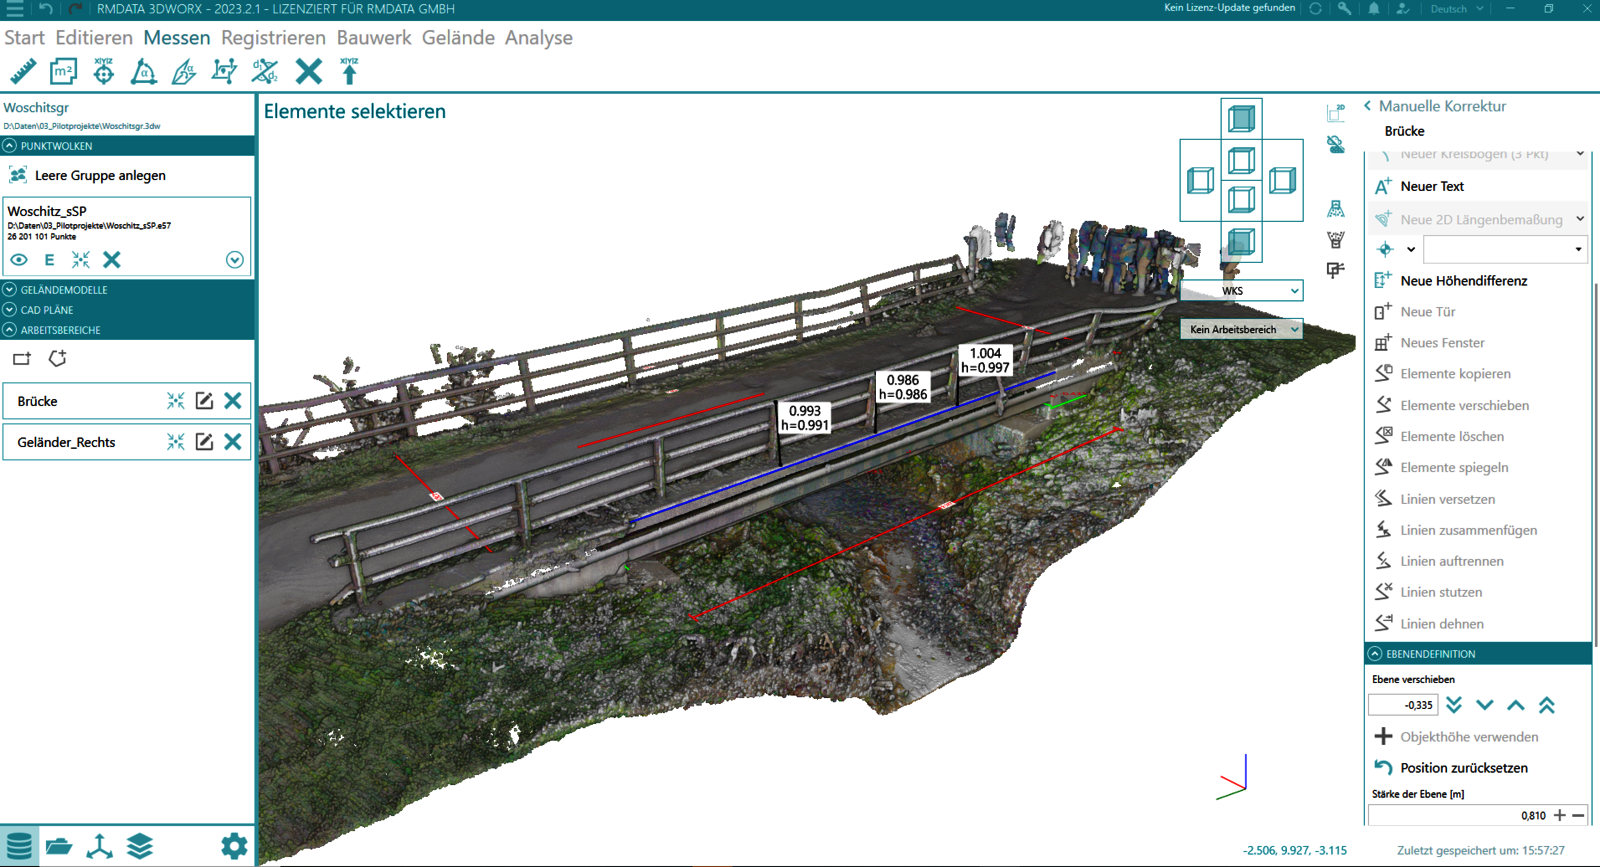Click the XYZ upward arrow export icon

click(x=349, y=72)
